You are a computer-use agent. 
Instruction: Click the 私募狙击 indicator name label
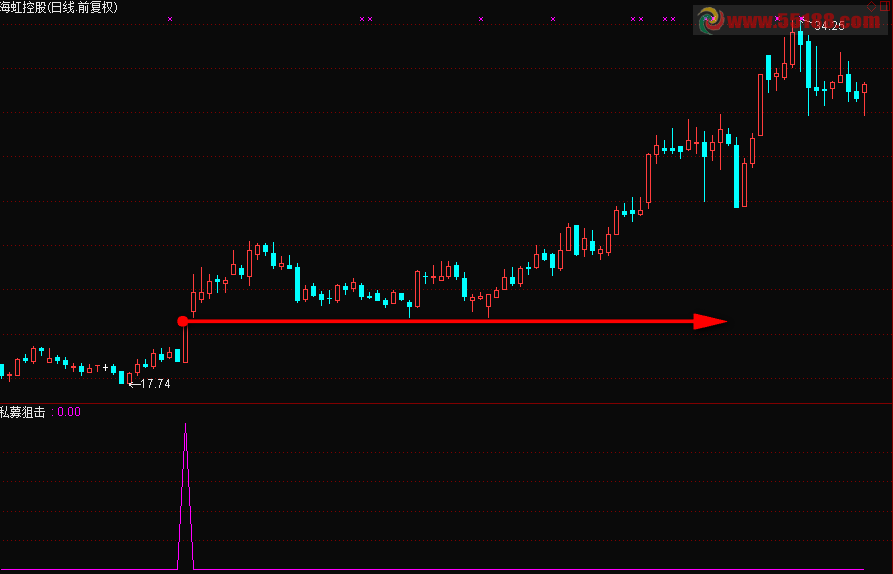pyautogui.click(x=23, y=412)
